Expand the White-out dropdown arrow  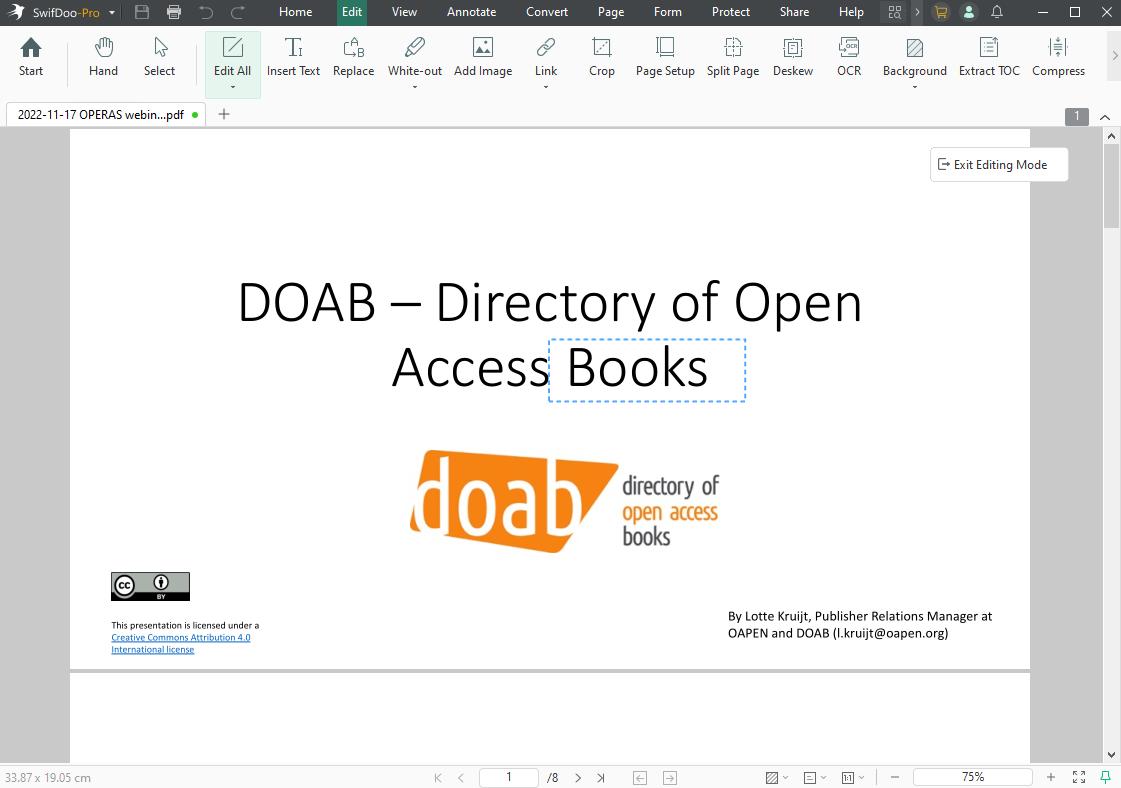point(415,87)
